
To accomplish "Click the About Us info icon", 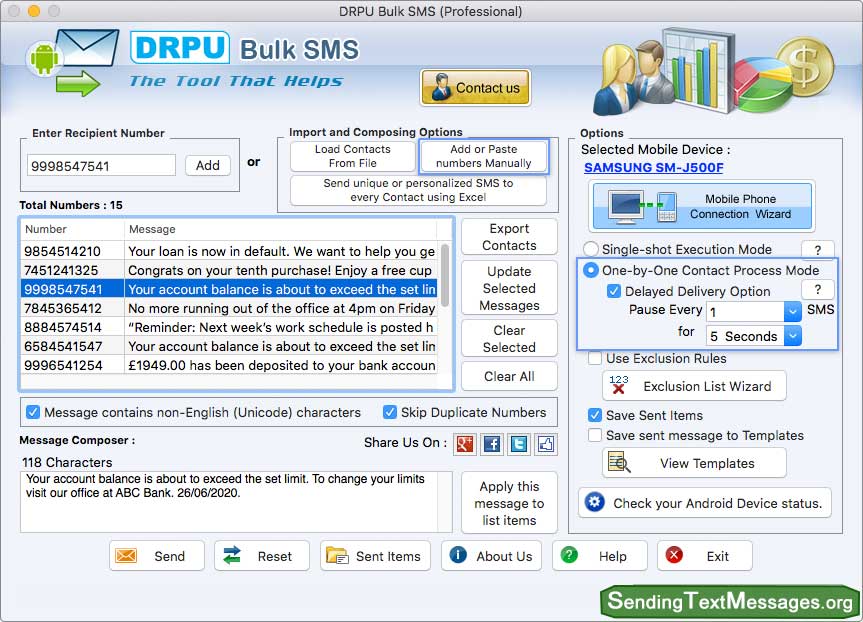I will [x=458, y=555].
